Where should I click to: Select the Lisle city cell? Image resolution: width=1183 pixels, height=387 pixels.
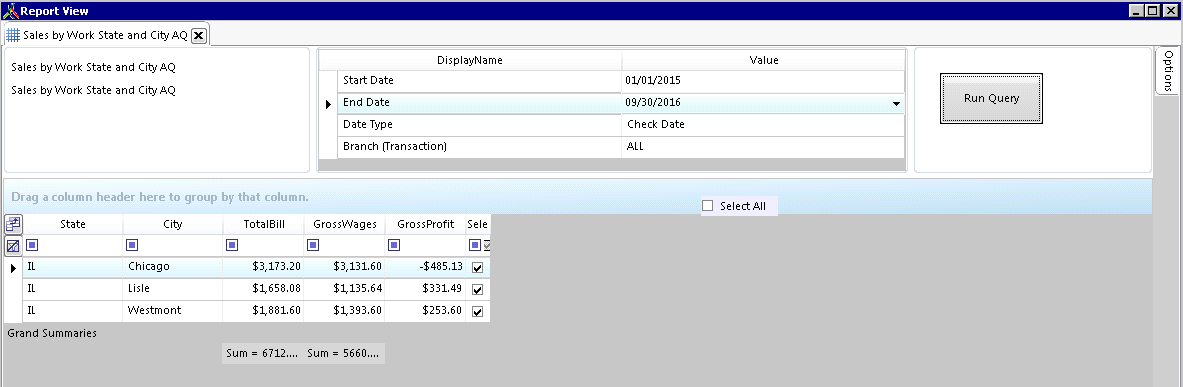coord(173,289)
